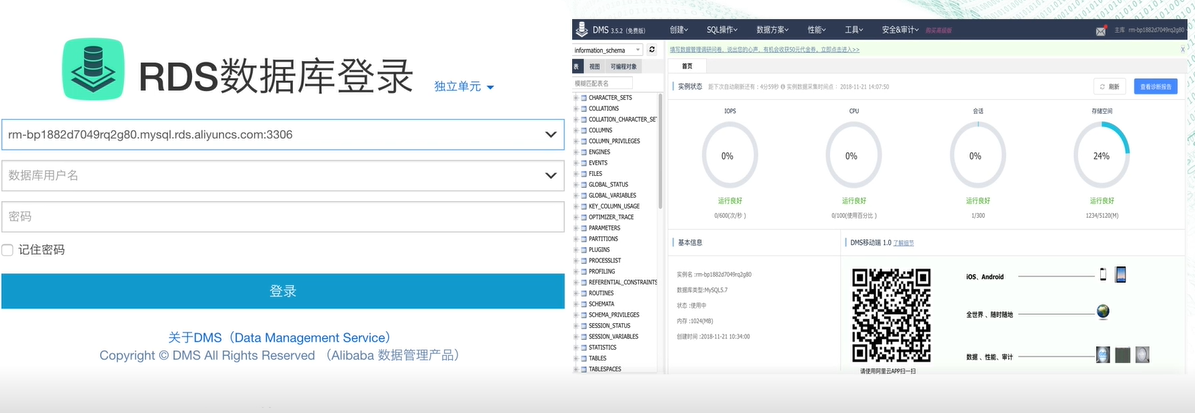
Task: Click the CPU 0% gauge ring
Action: (x=854, y=155)
